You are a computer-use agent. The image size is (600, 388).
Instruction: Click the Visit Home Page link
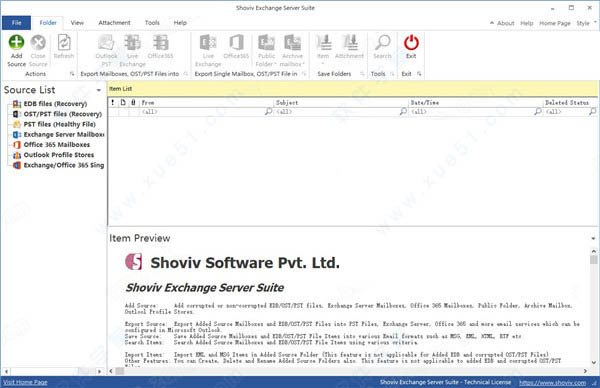click(25, 382)
